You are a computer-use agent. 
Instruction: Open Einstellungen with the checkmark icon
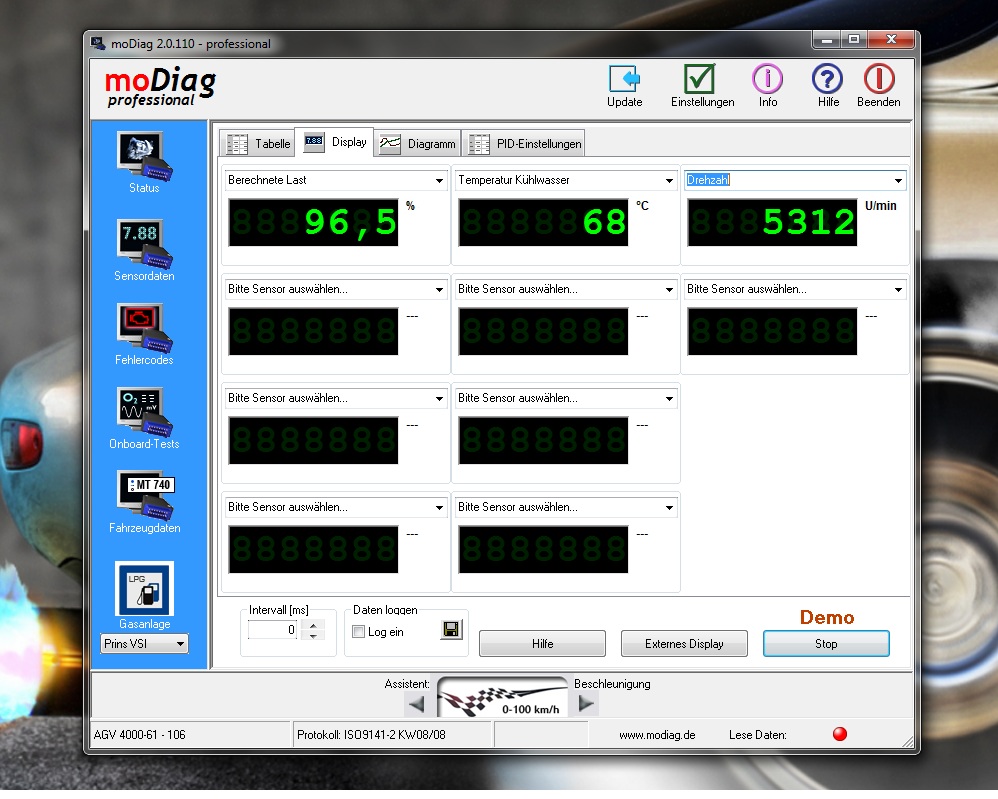point(700,80)
